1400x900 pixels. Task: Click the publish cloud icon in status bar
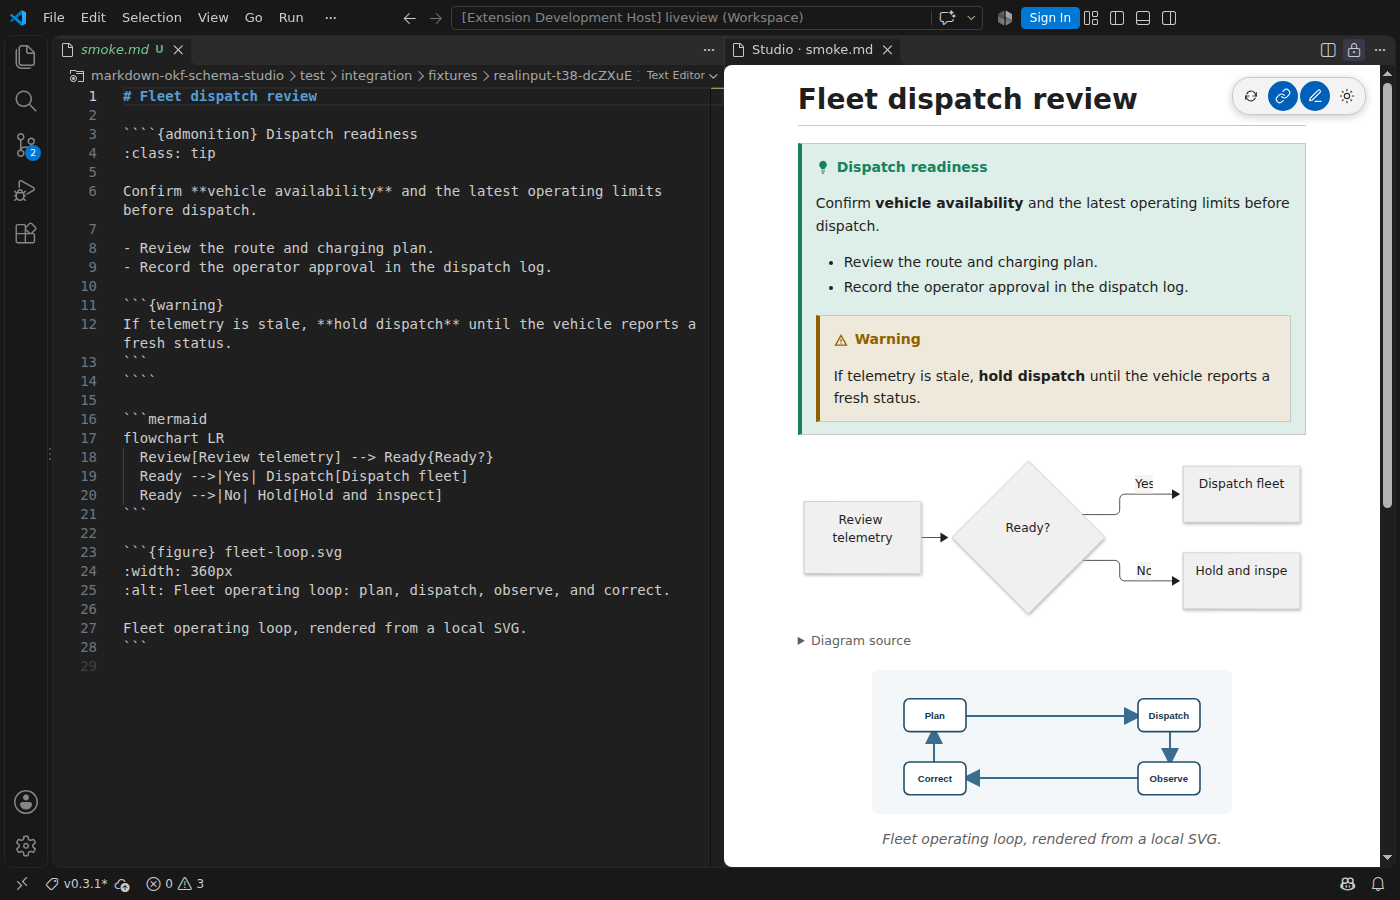(x=122, y=884)
